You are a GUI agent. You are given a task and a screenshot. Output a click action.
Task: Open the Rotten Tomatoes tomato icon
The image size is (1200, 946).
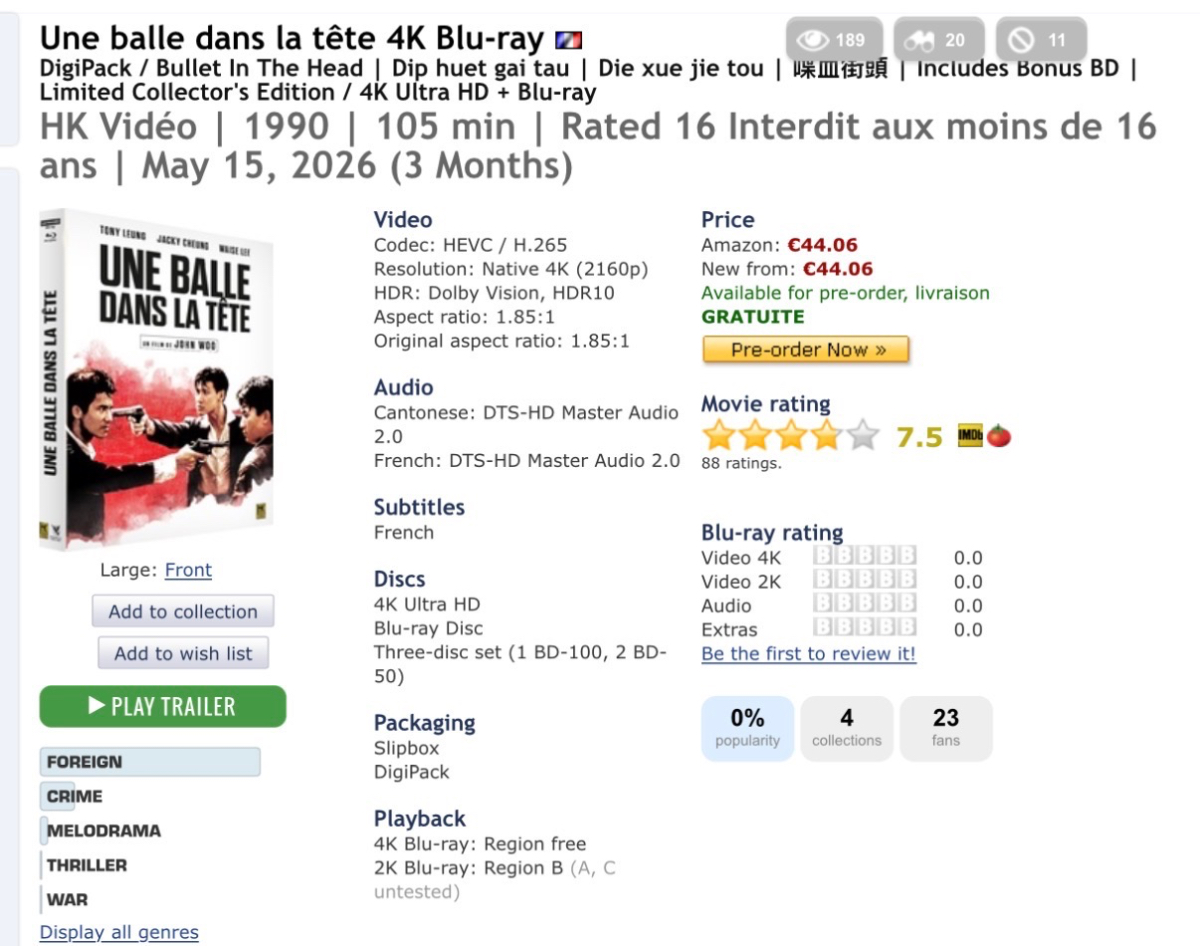point(999,436)
